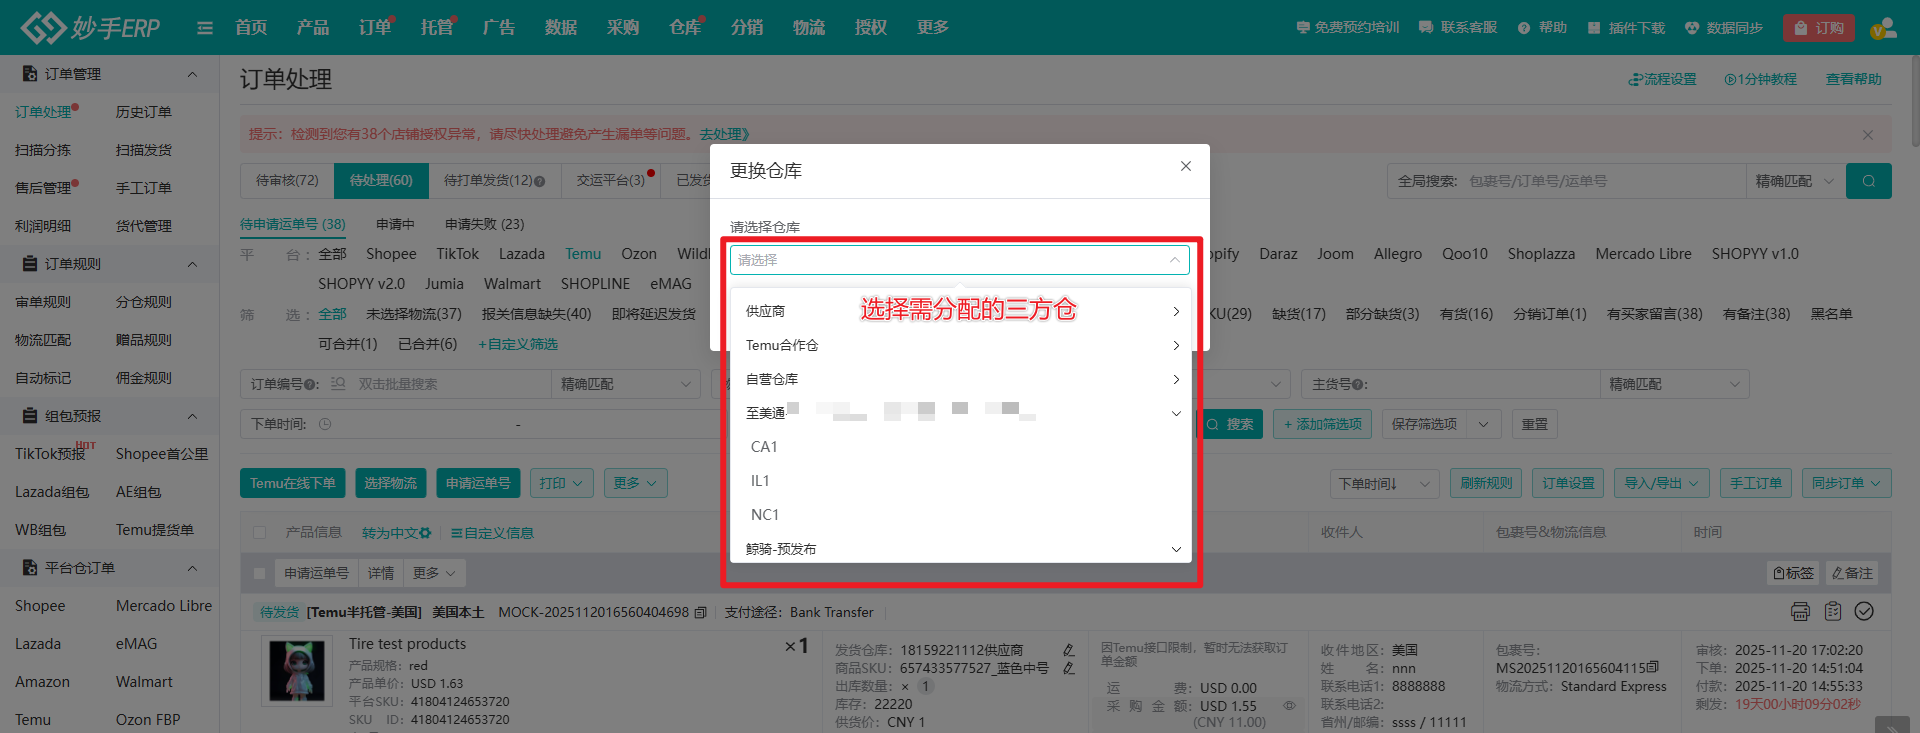Click 免费预约培训 in the top bar
1920x733 pixels.
1347,28
